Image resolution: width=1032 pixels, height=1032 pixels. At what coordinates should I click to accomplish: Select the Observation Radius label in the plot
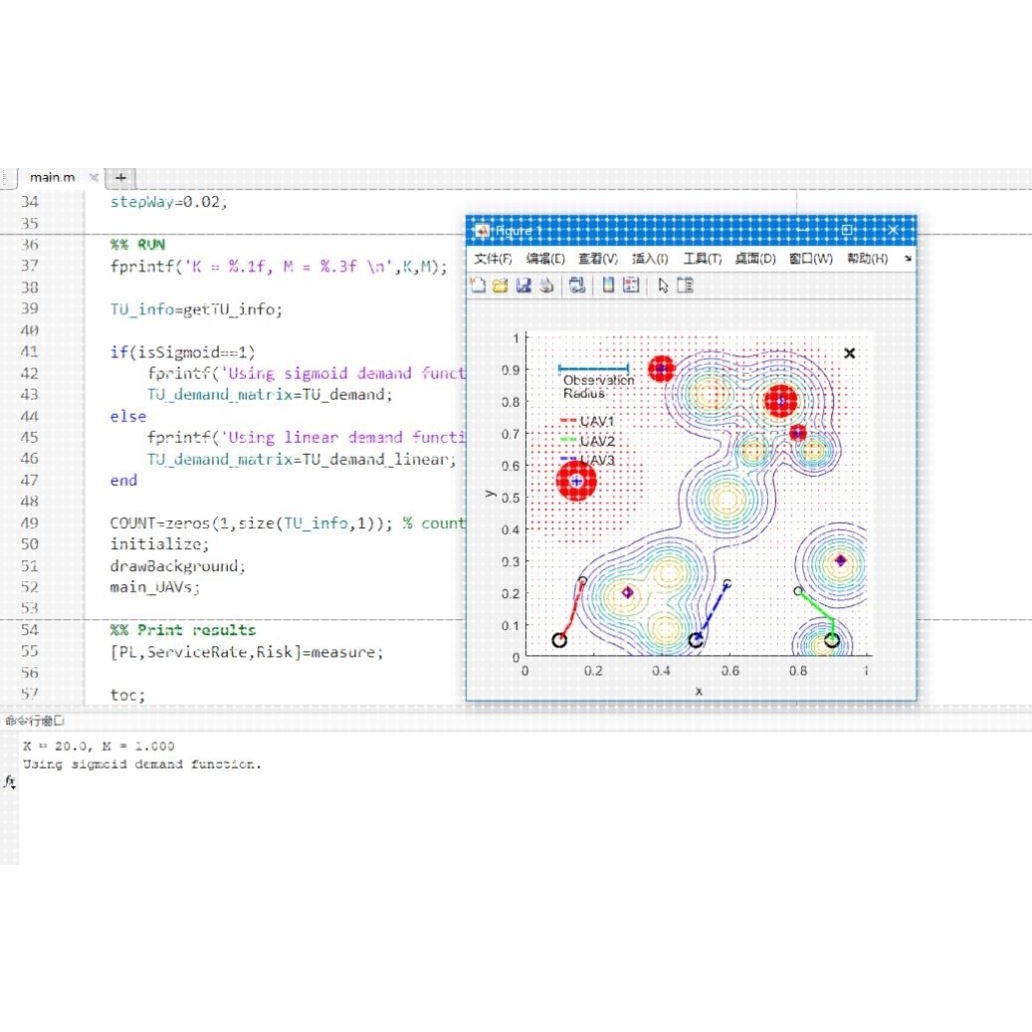pos(598,386)
